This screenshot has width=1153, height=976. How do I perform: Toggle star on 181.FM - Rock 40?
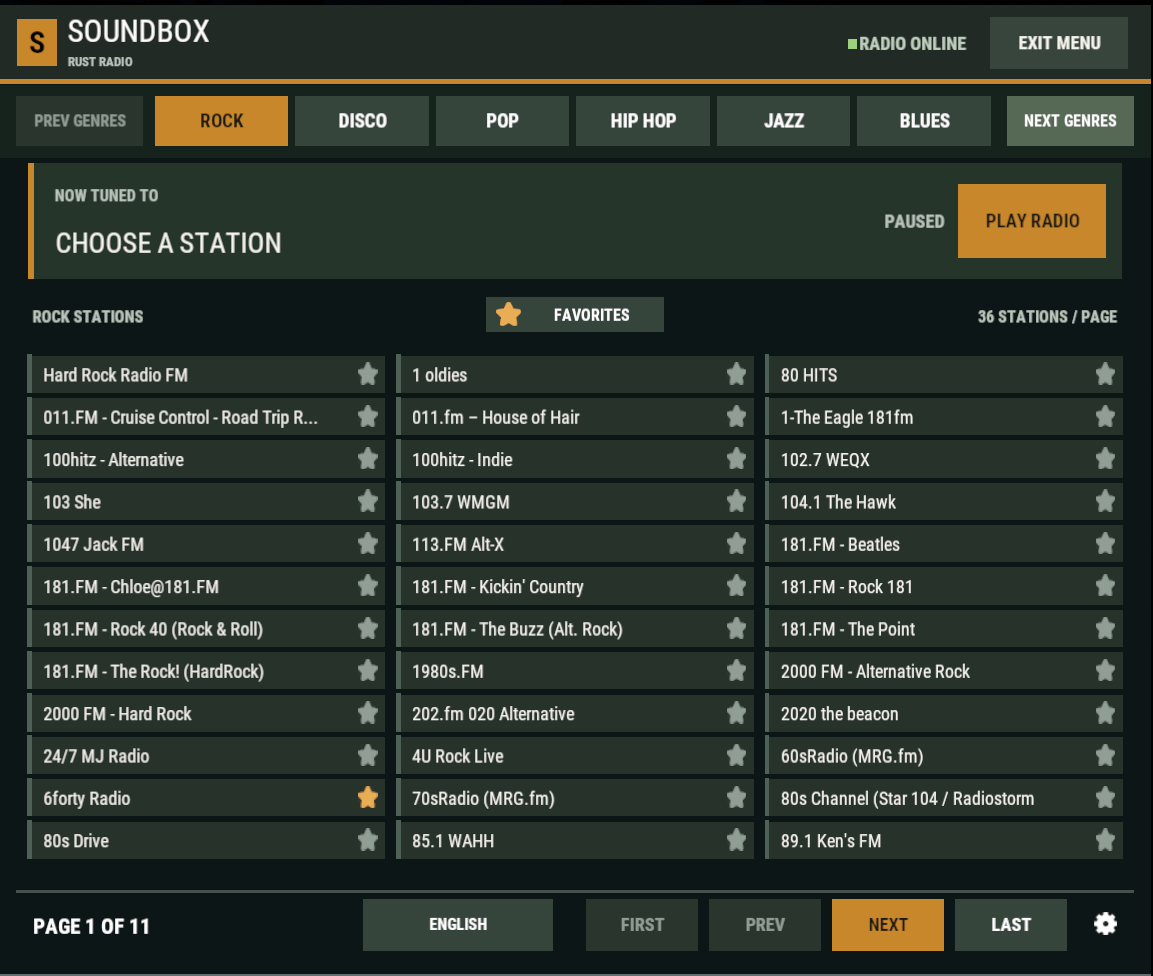pos(368,628)
